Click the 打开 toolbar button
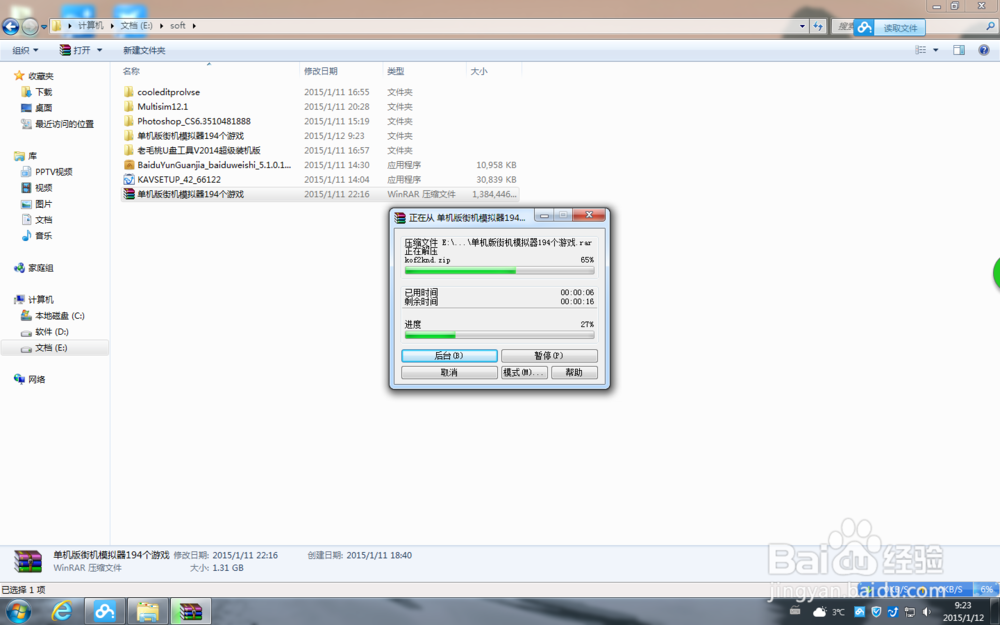Viewport: 1000px width, 625px height. click(x=75, y=50)
